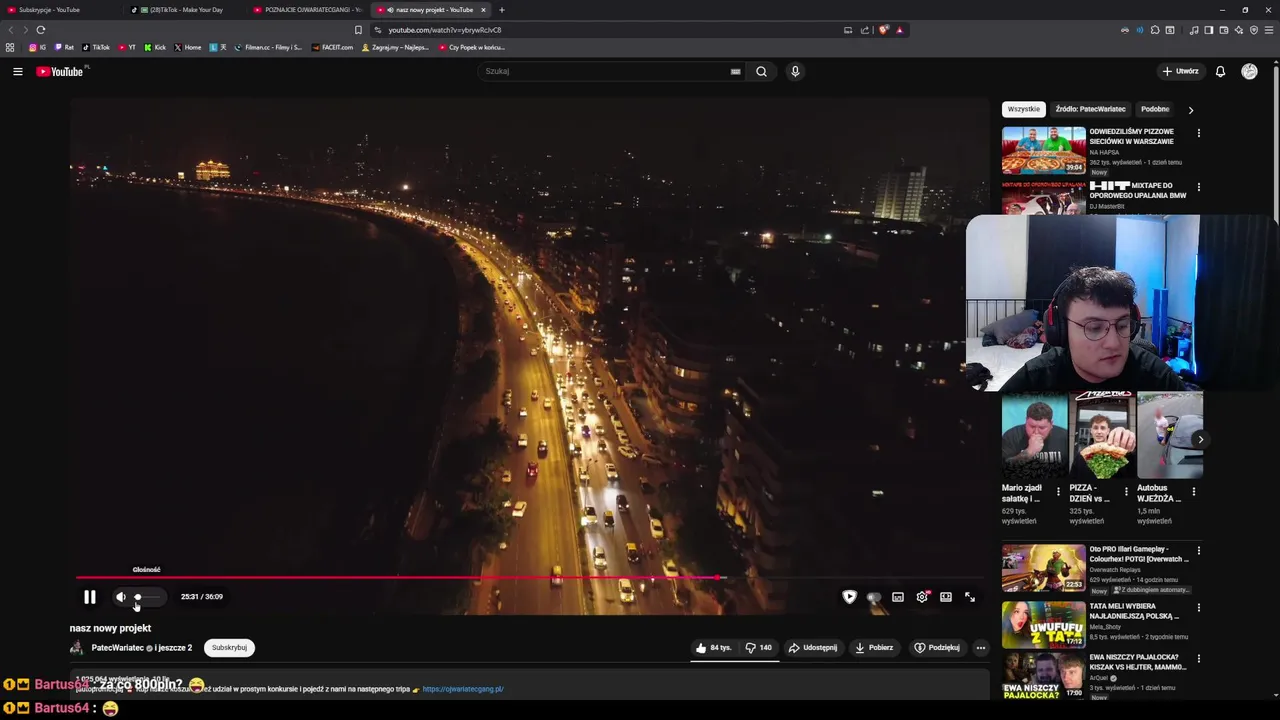Go back in browser history
The width and height of the screenshot is (1280, 720).
[11, 30]
